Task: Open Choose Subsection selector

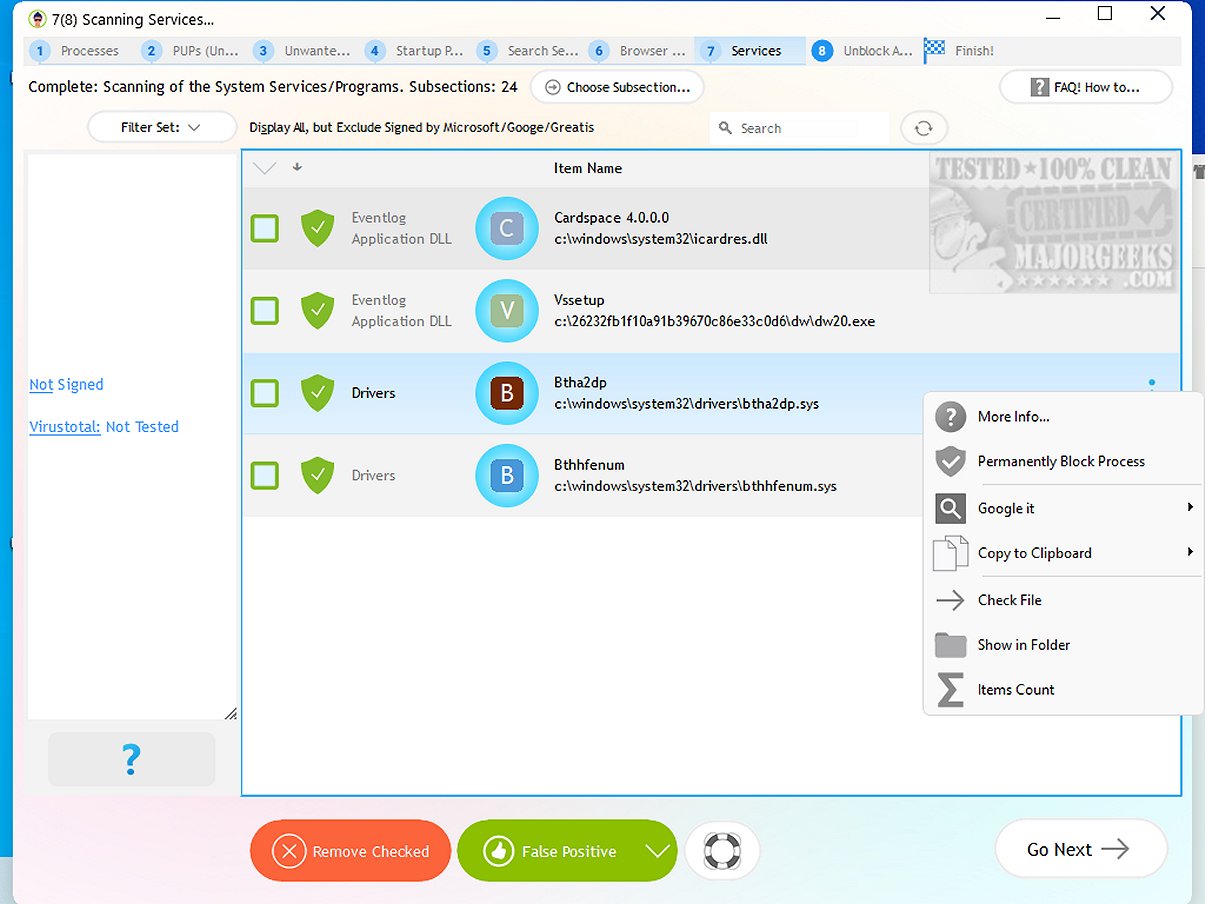Action: [x=617, y=87]
